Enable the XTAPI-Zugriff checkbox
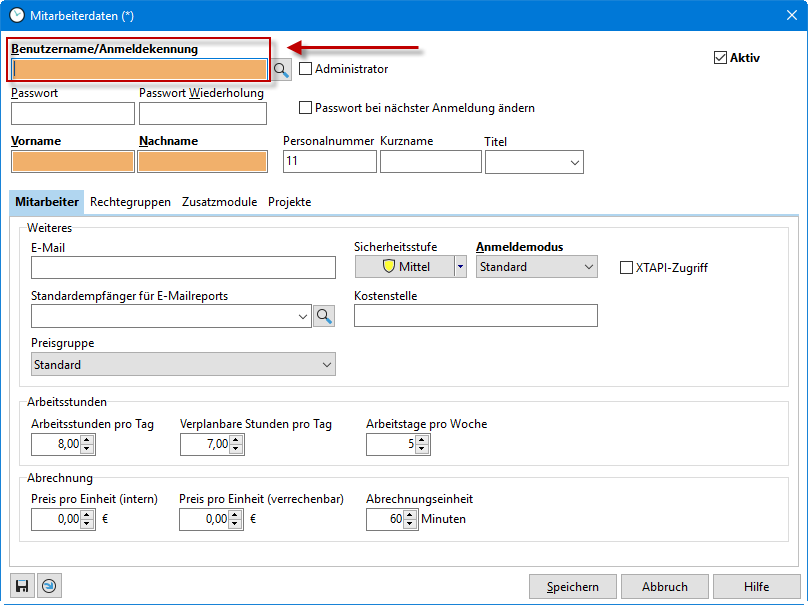808x605 pixels. point(627,268)
